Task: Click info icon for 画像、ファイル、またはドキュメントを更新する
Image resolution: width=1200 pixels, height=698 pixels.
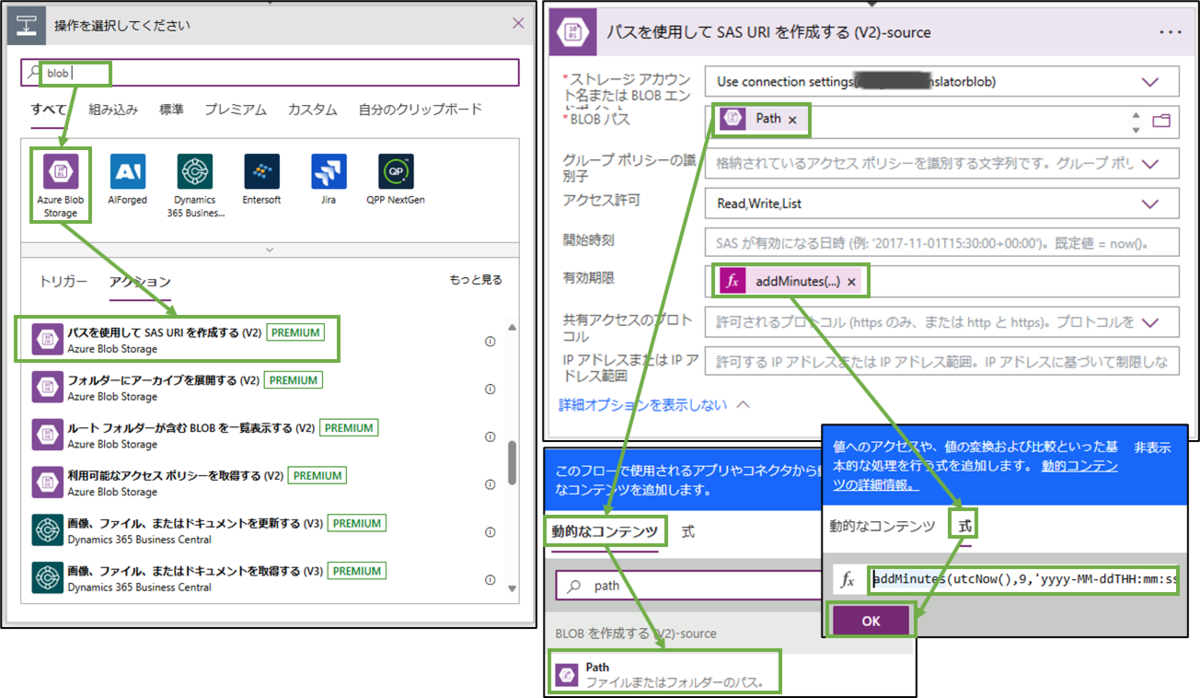Action: click(490, 532)
